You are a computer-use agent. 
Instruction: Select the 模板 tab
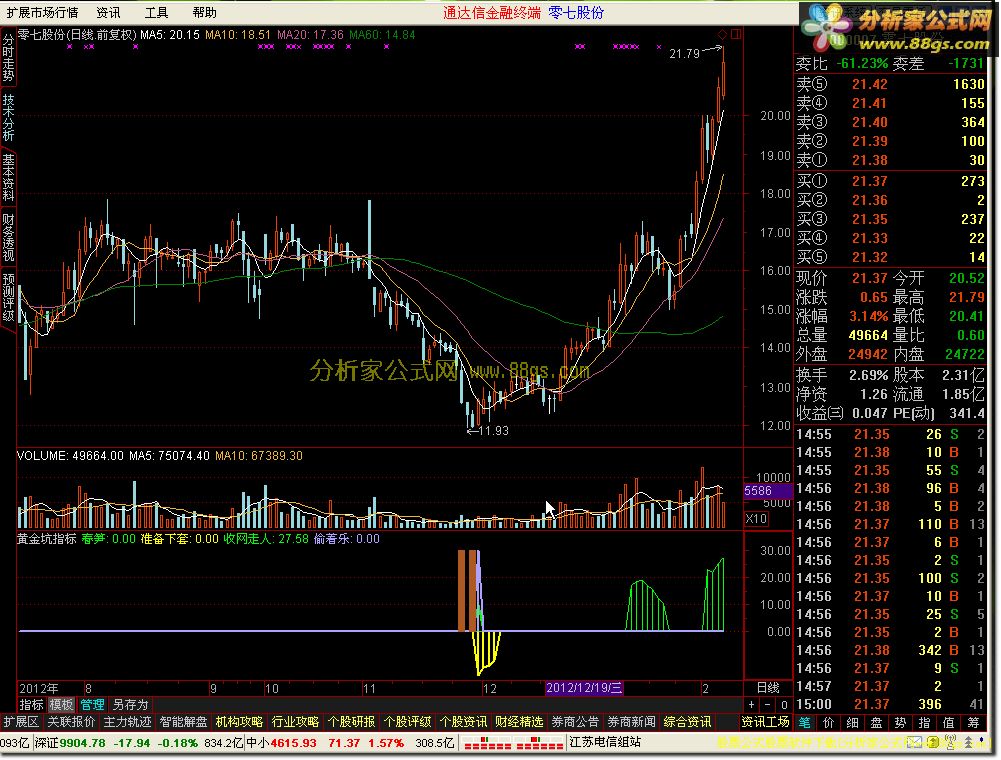click(x=61, y=704)
